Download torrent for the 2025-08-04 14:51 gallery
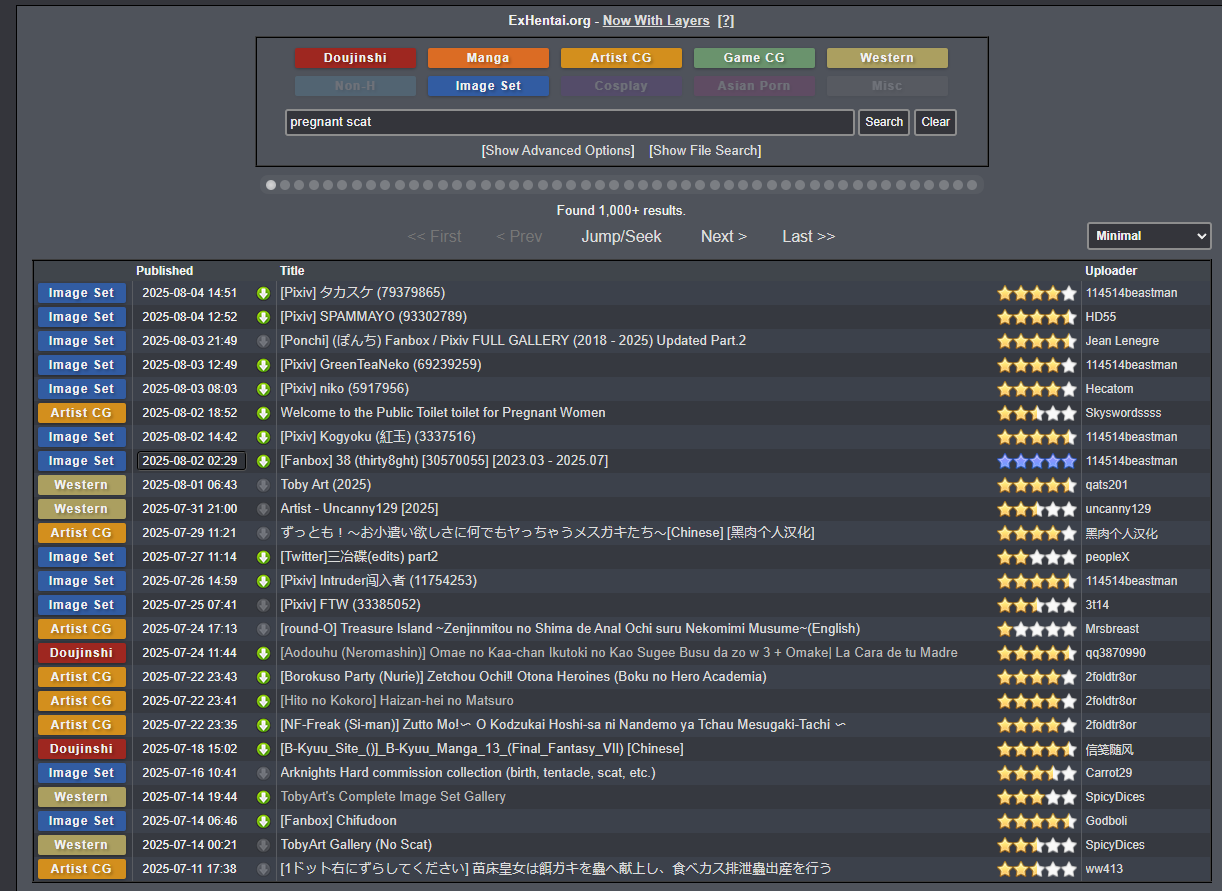This screenshot has width=1222, height=891. (x=264, y=293)
